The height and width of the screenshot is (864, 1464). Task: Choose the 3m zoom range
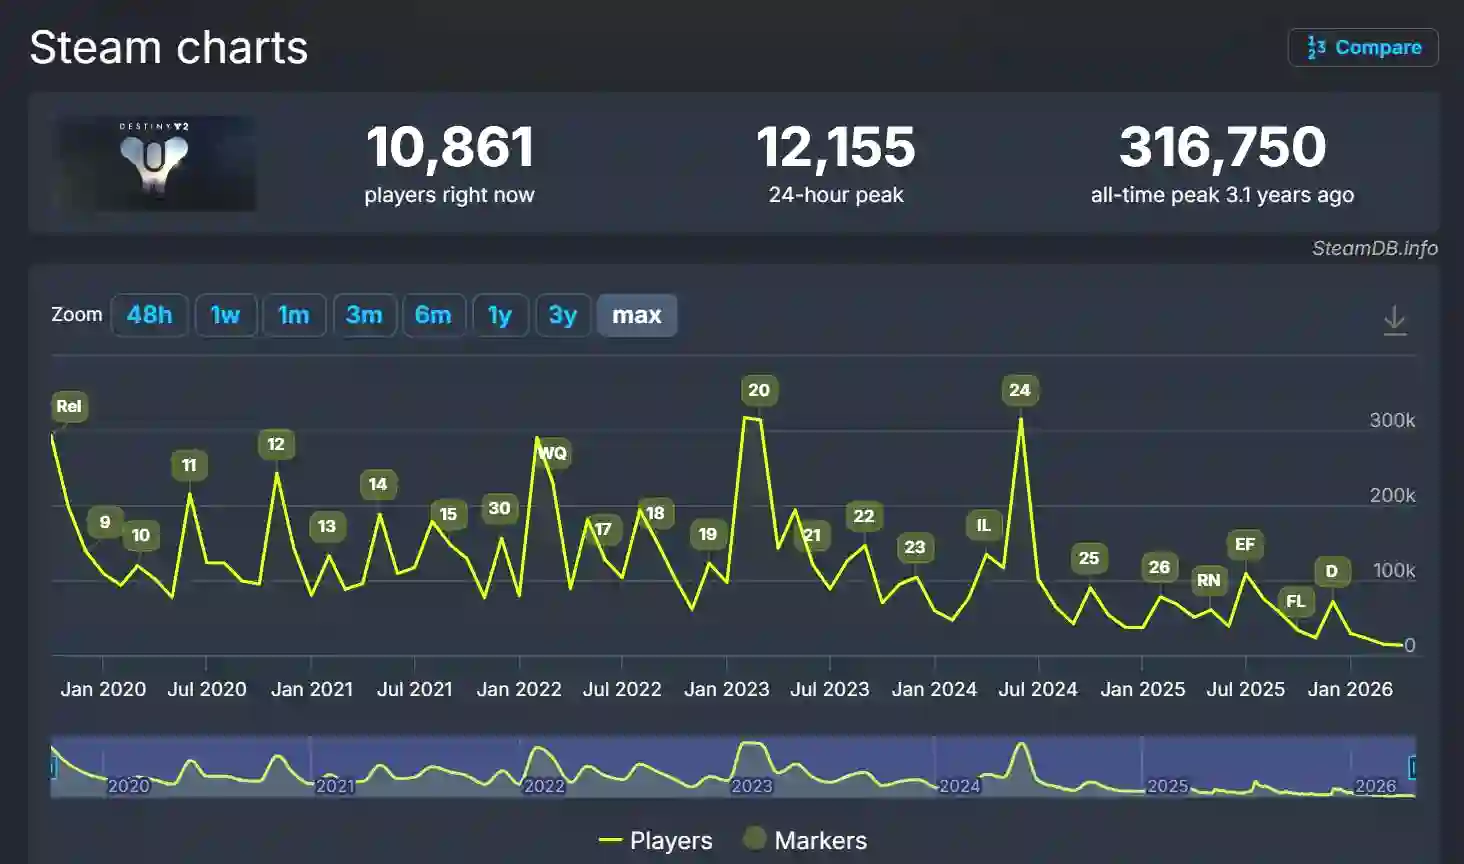[x=364, y=315]
